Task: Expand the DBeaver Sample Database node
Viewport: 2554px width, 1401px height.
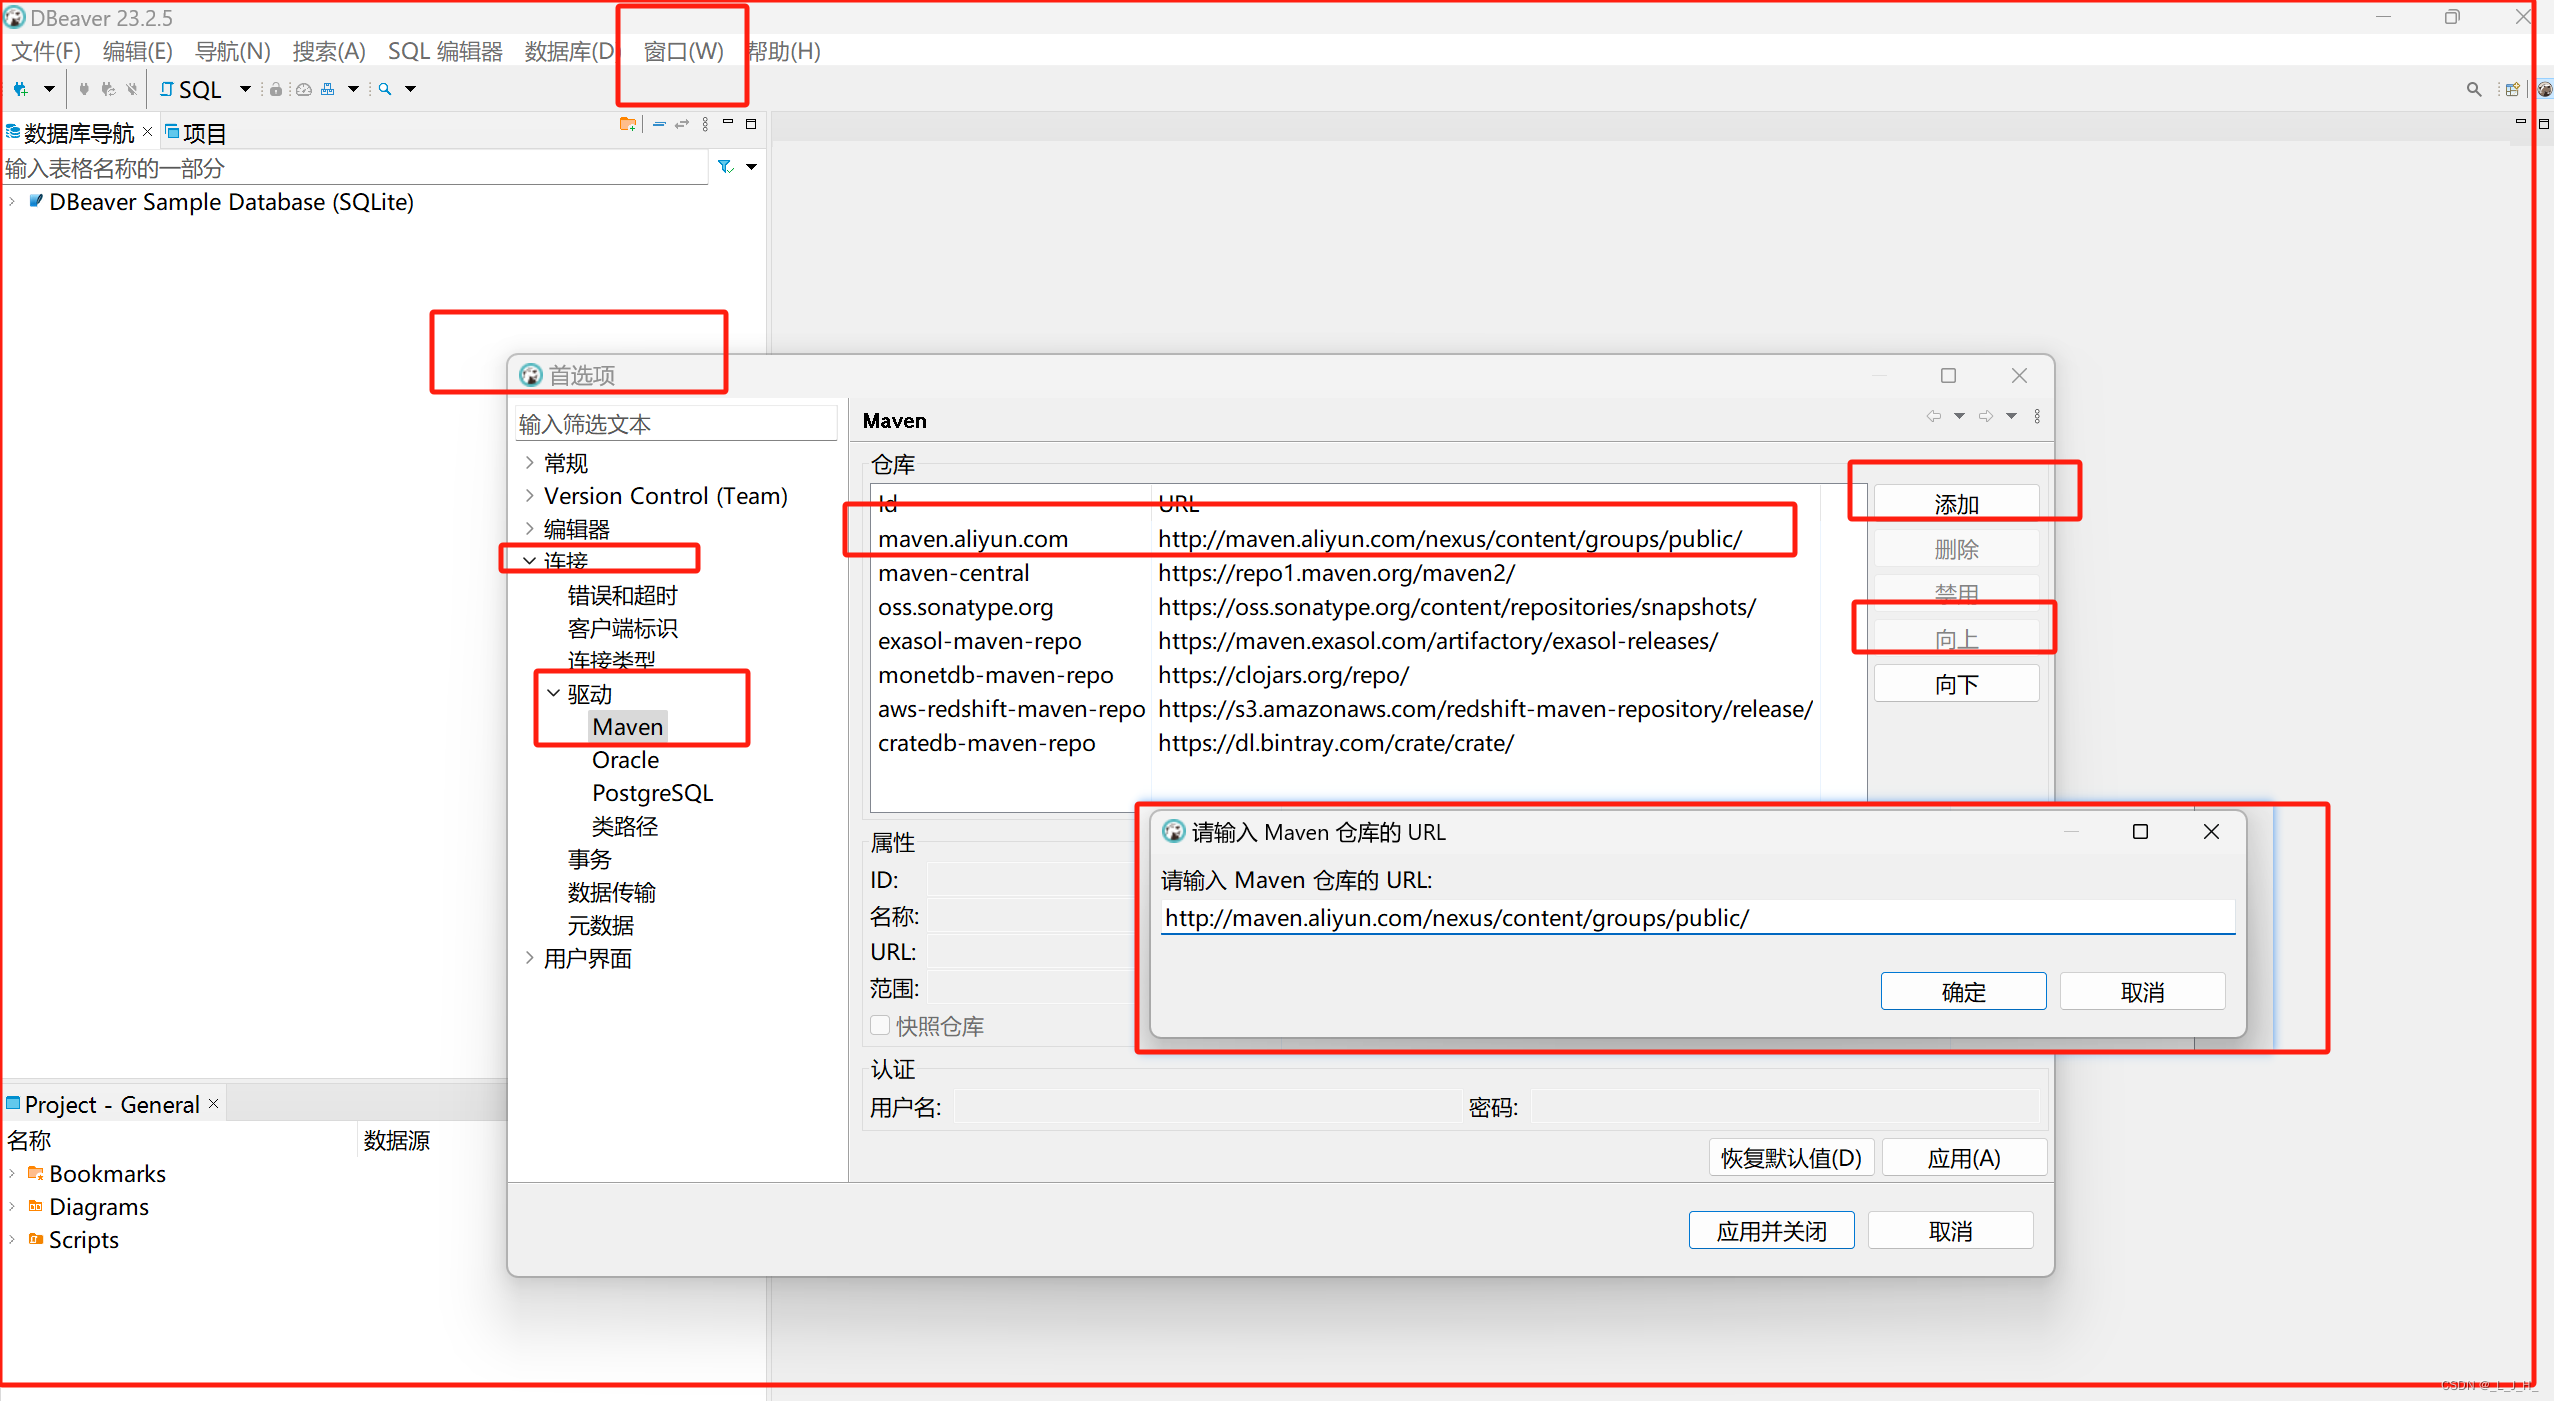Action: point(12,202)
